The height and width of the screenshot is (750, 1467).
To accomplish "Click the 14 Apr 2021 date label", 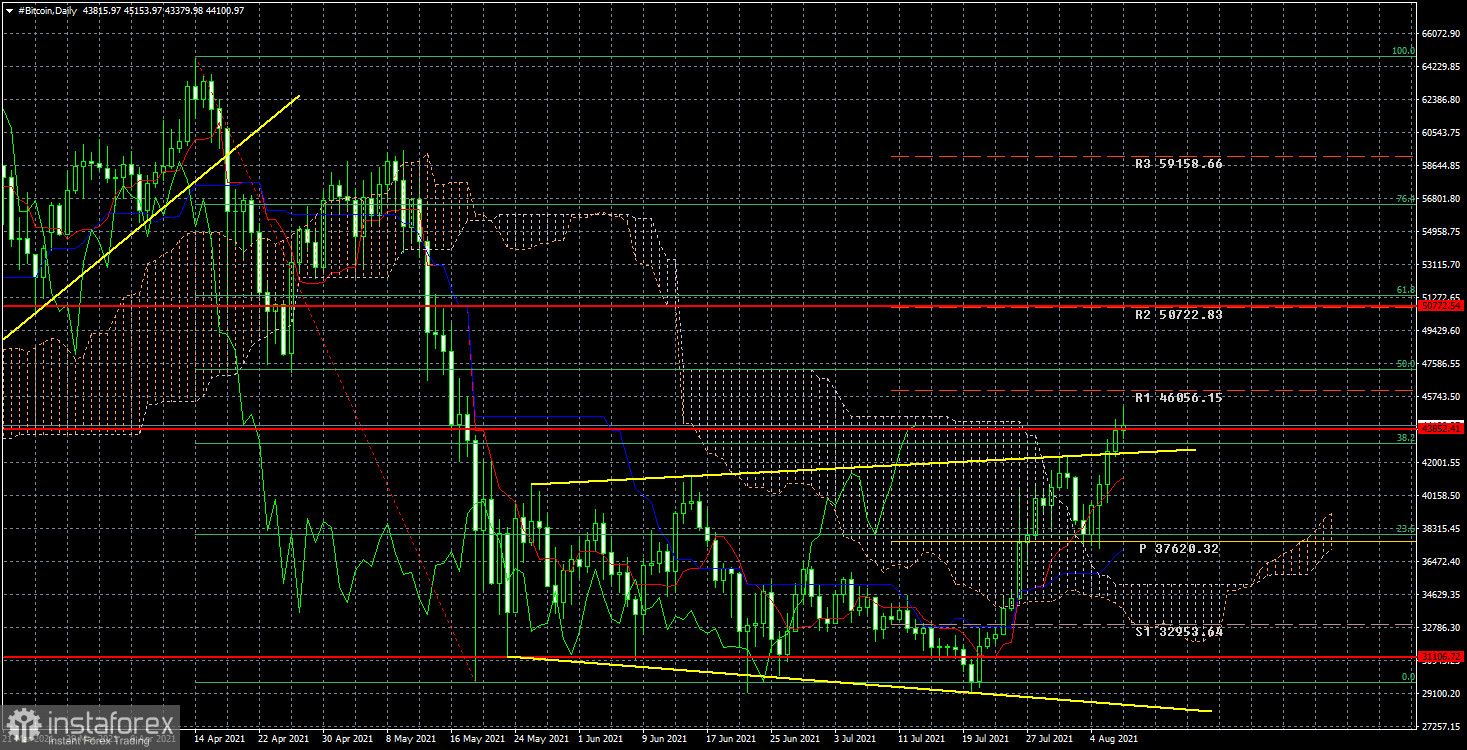I will point(219,740).
